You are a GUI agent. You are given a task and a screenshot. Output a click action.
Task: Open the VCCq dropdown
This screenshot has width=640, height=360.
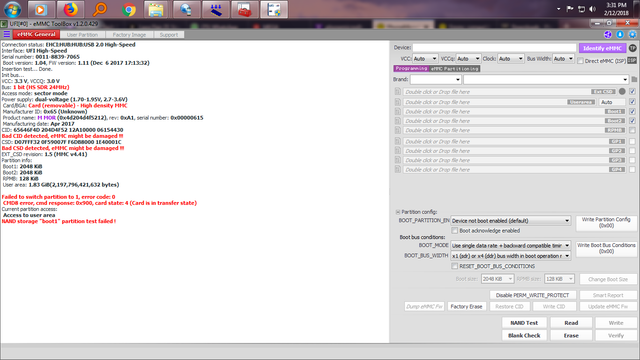pyautogui.click(x=468, y=59)
